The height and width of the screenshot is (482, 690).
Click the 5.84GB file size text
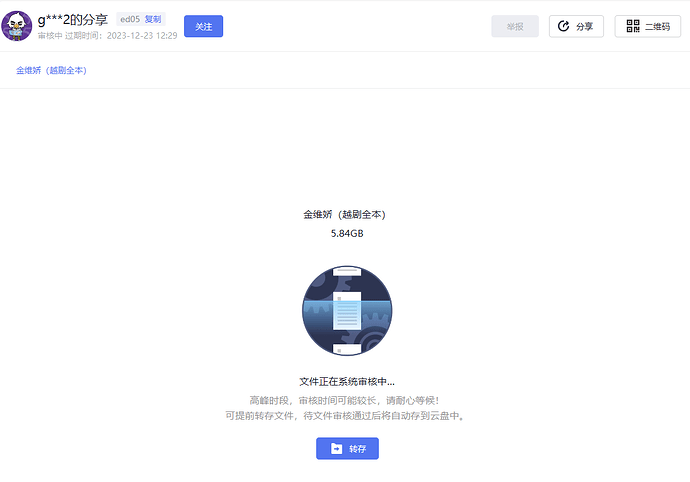347,233
